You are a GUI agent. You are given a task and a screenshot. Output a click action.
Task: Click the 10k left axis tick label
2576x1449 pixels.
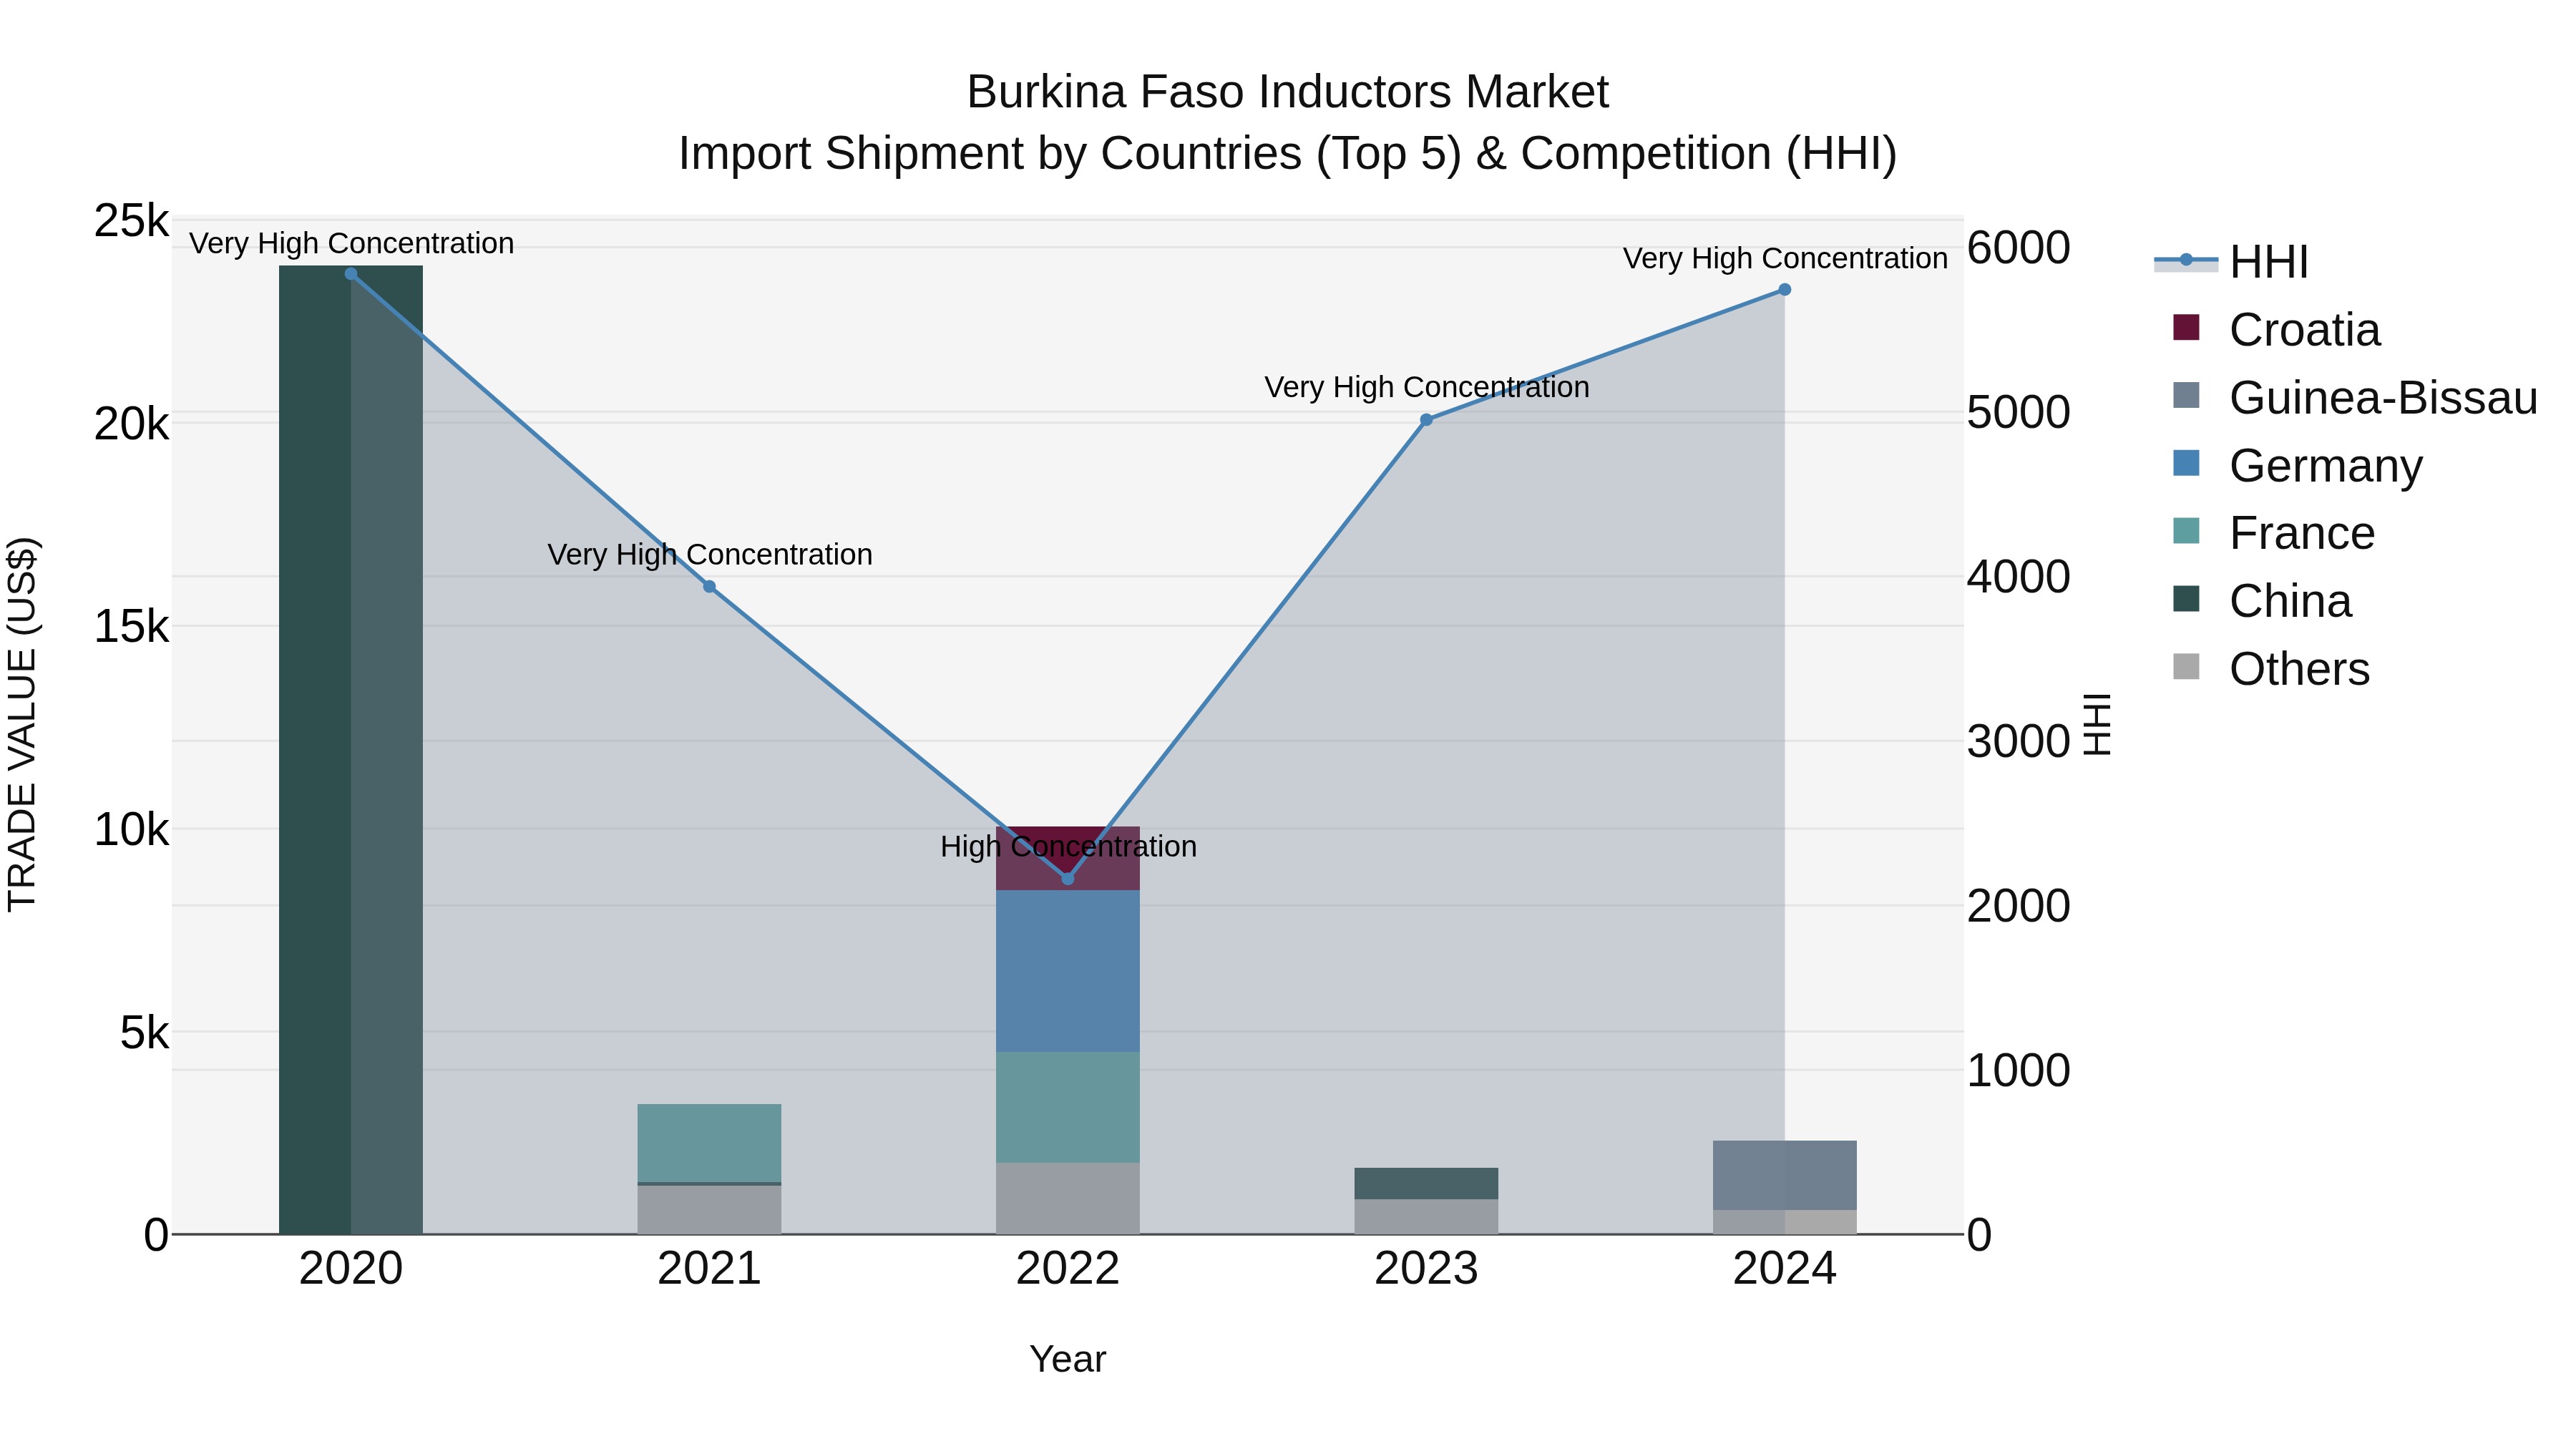pos(131,830)
